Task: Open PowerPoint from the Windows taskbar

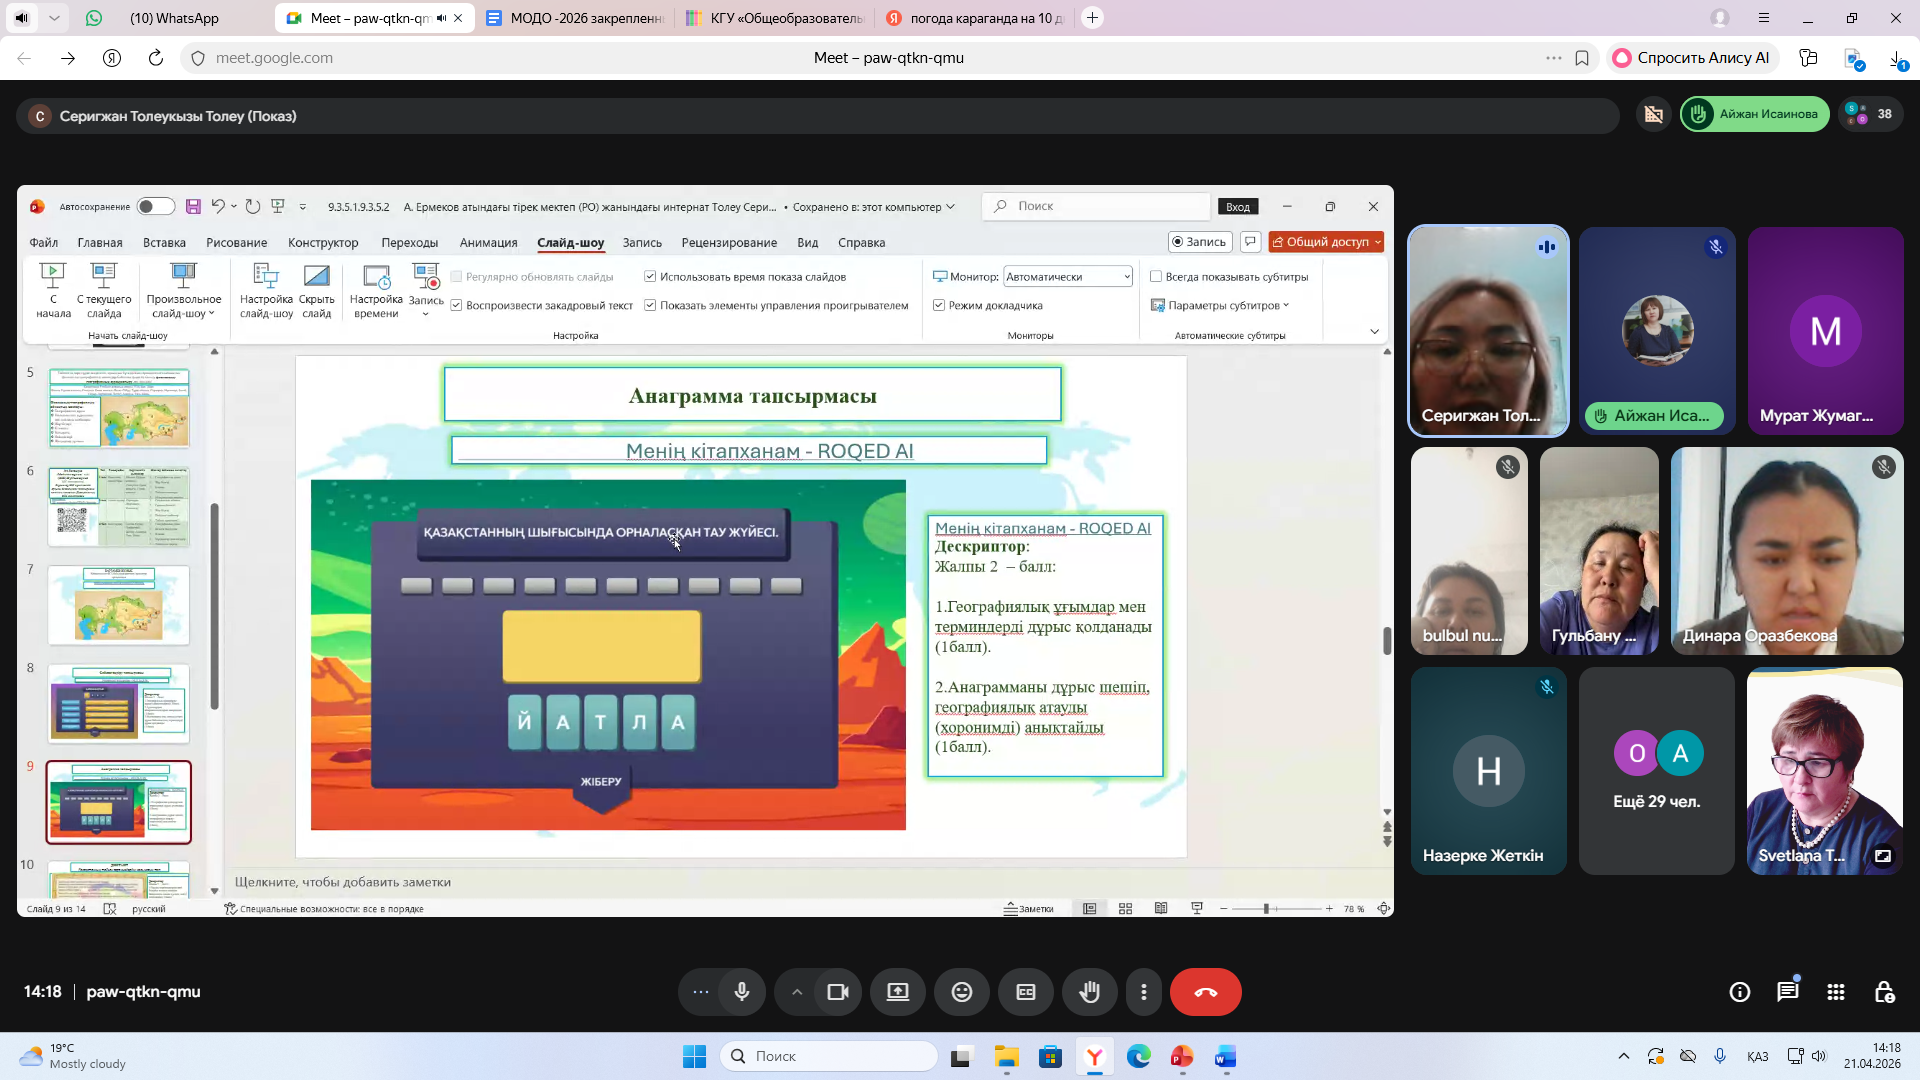Action: [1182, 1057]
